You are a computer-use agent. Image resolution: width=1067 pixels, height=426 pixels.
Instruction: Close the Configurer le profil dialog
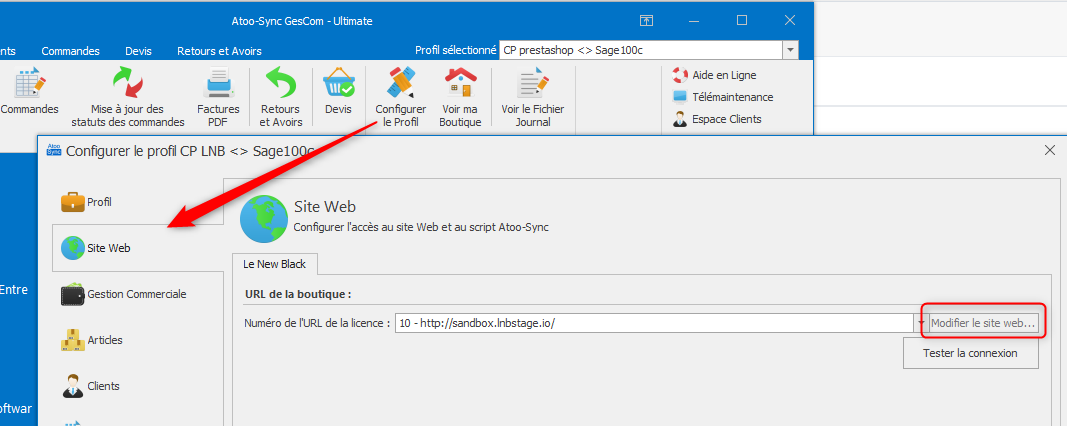point(1050,150)
